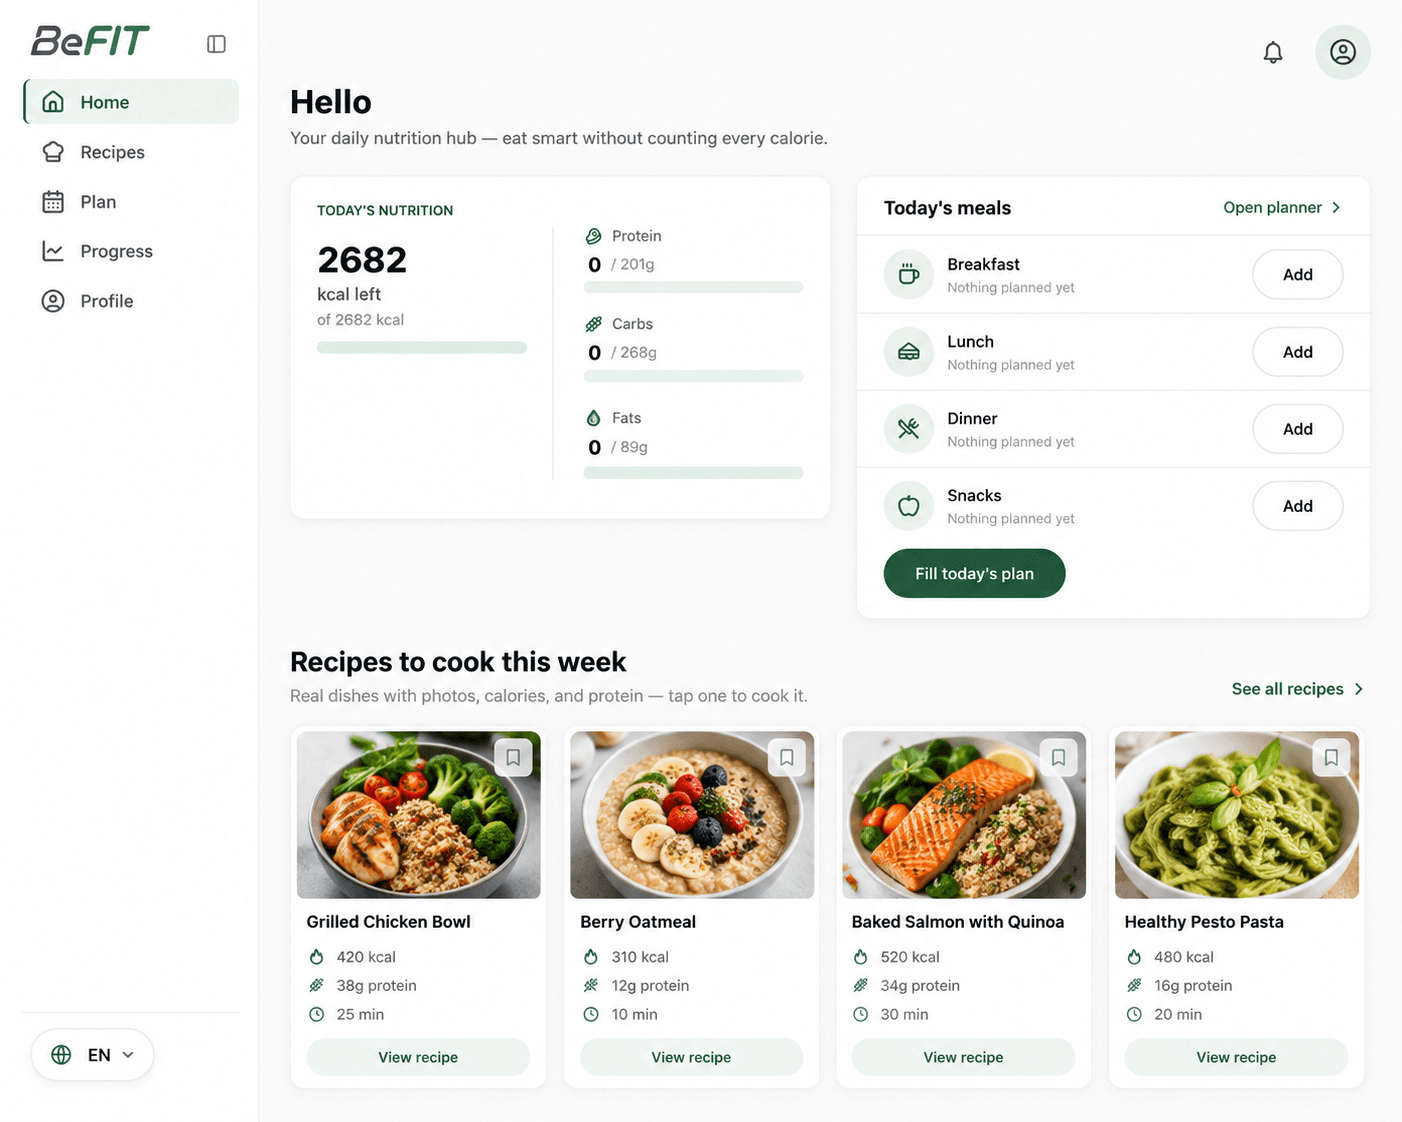Open the Berry Oatmeal photo
Viewport: 1402px width, 1122px height.
[692, 815]
